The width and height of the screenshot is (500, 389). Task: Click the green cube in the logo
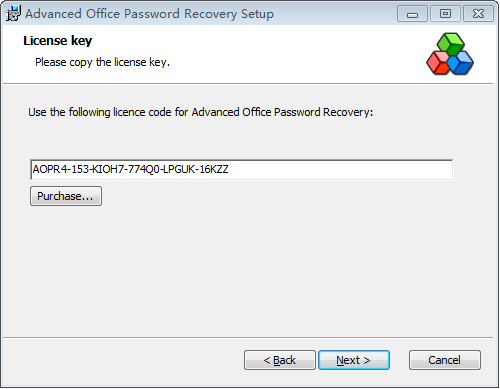click(451, 43)
